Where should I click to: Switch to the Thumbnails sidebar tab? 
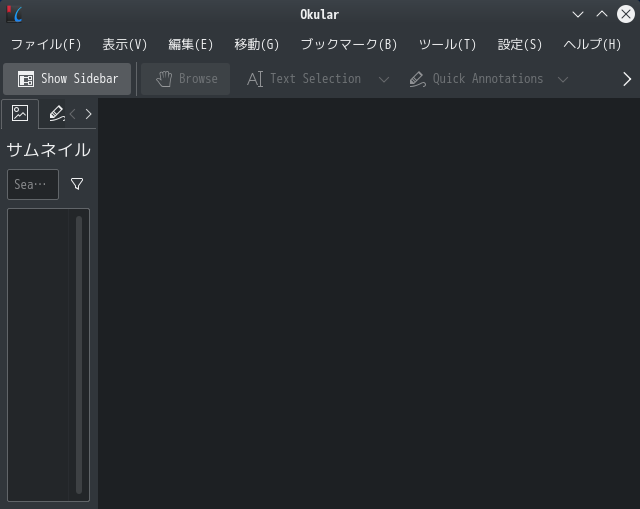(20, 113)
